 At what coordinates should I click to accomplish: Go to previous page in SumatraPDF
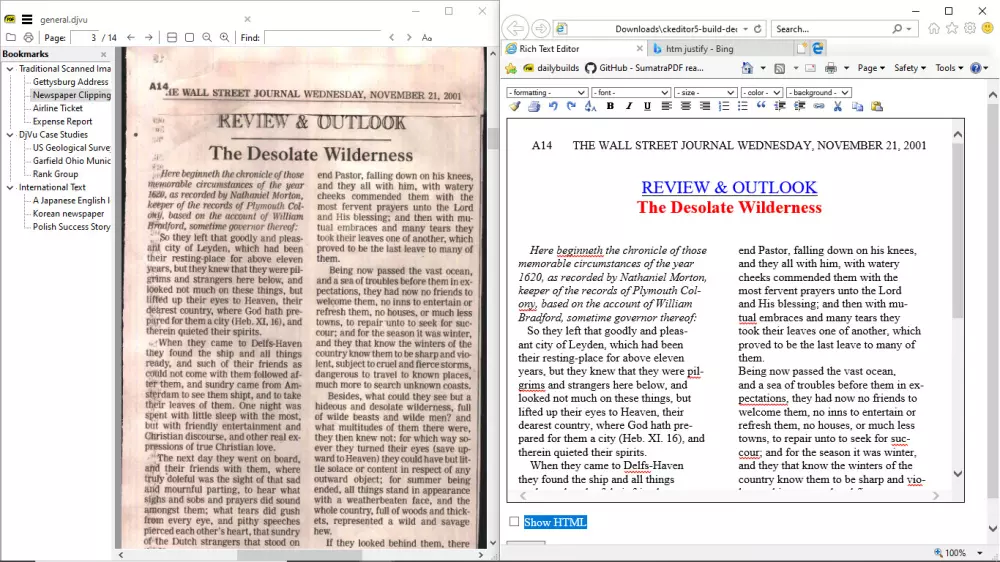131,38
